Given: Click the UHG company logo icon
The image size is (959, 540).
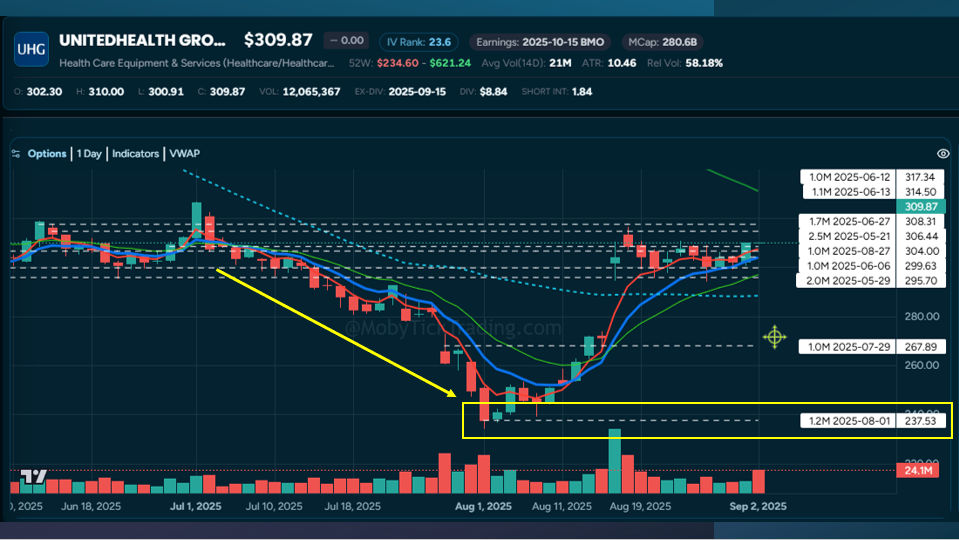Looking at the screenshot, I should point(31,49).
